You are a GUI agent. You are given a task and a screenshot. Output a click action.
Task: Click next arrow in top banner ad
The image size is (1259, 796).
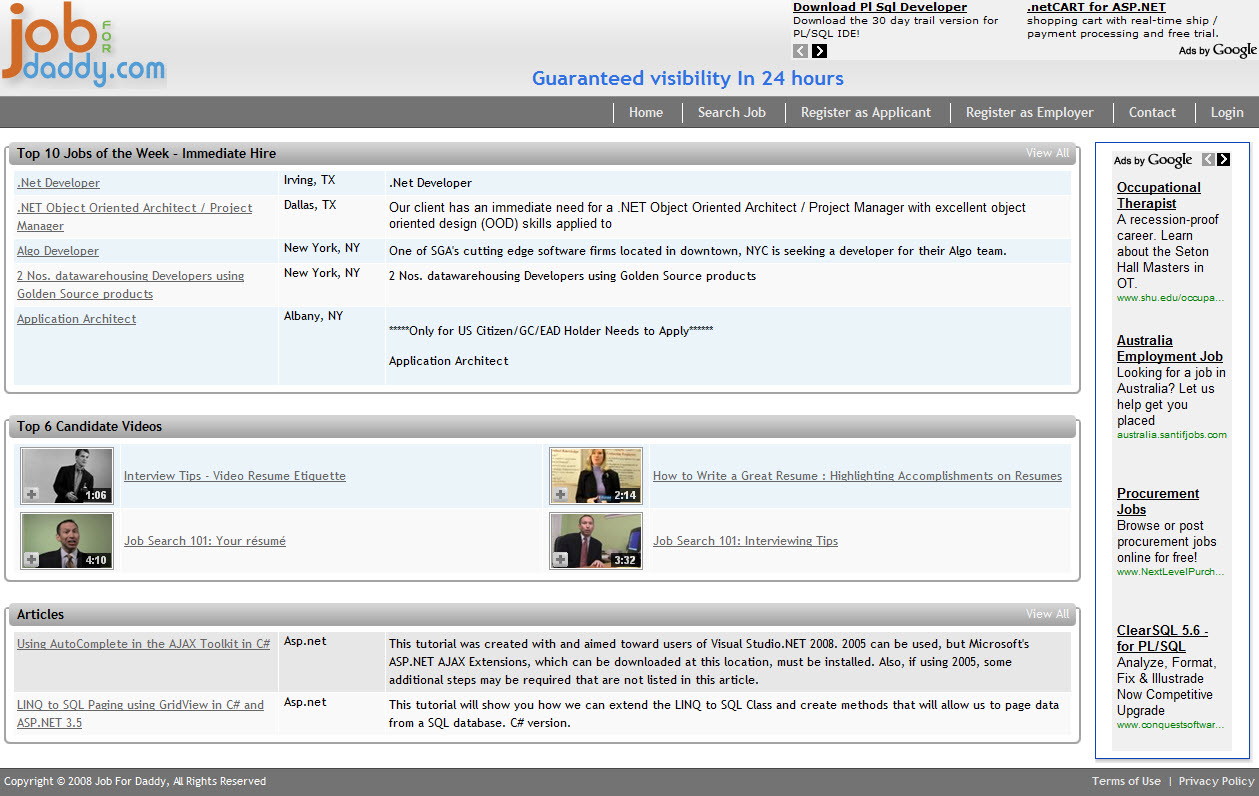(x=819, y=51)
